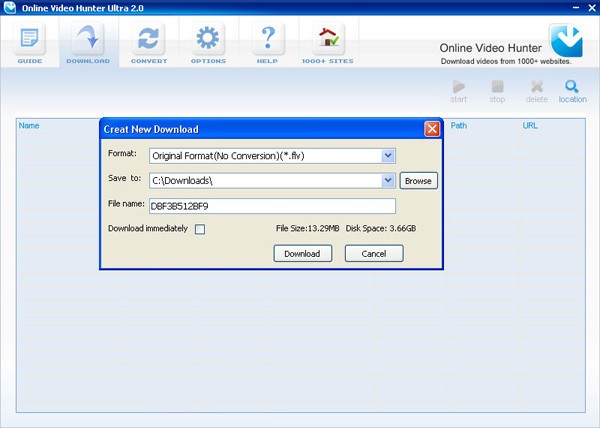
Task: Minimize the Online Video Hunter window
Action: tap(576, 8)
